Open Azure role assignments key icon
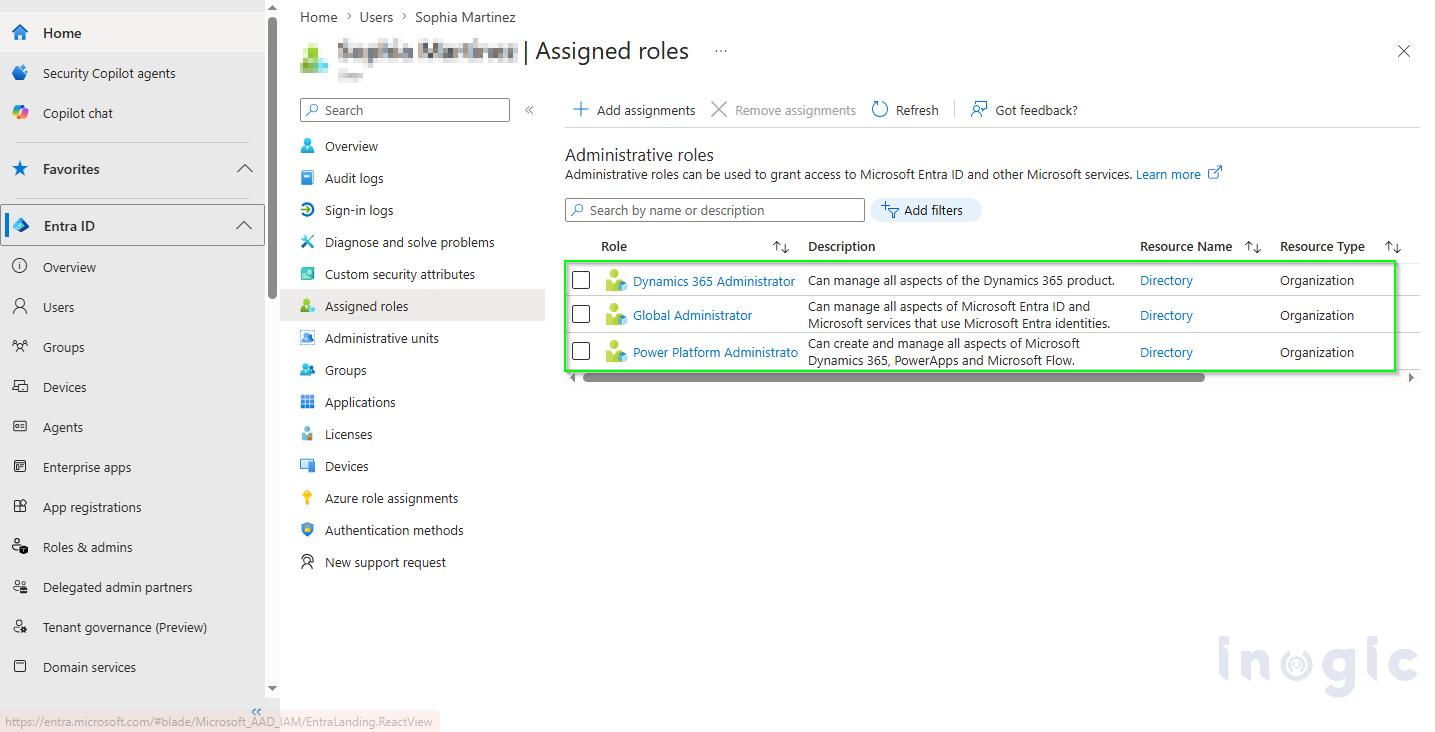This screenshot has width=1435, height=732. [308, 498]
